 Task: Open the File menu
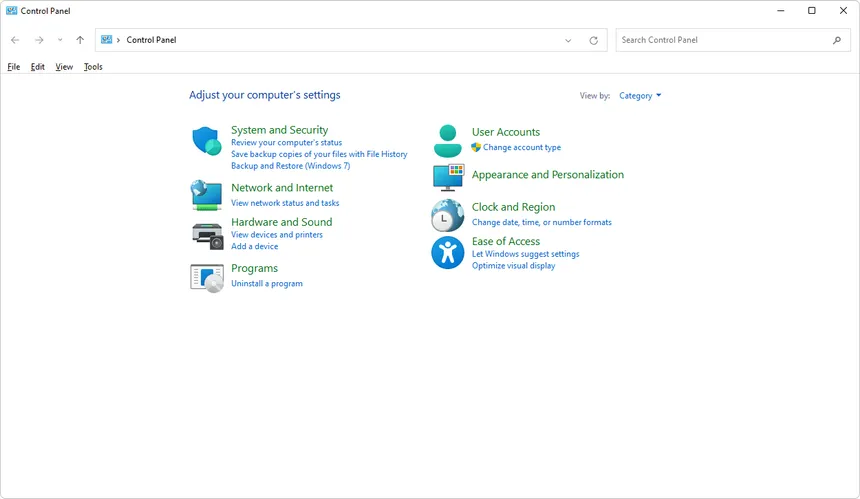14,67
